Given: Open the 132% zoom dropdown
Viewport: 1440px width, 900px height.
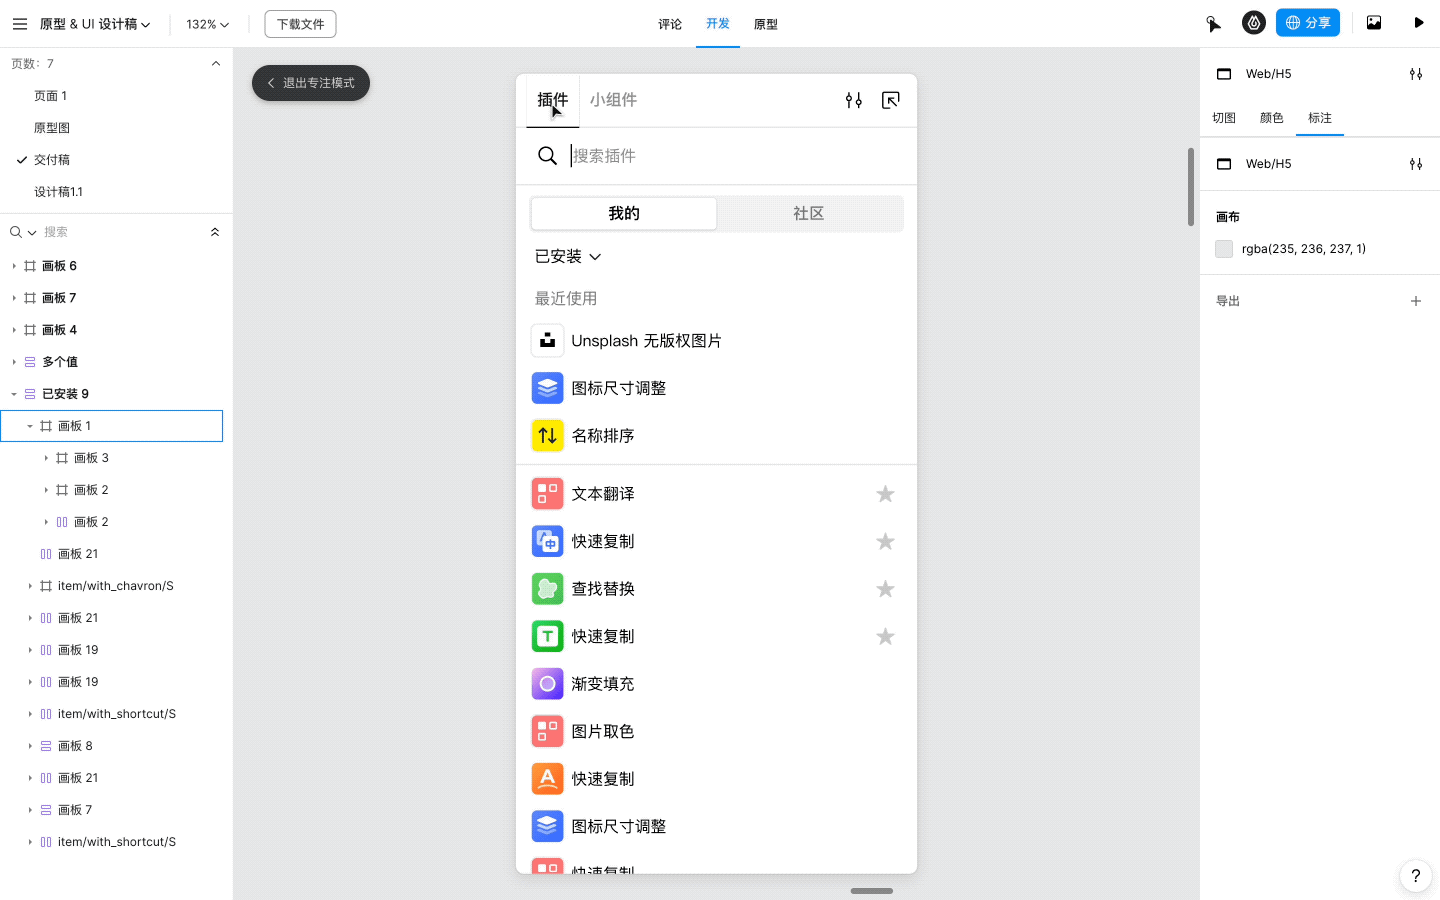Looking at the screenshot, I should 207,24.
